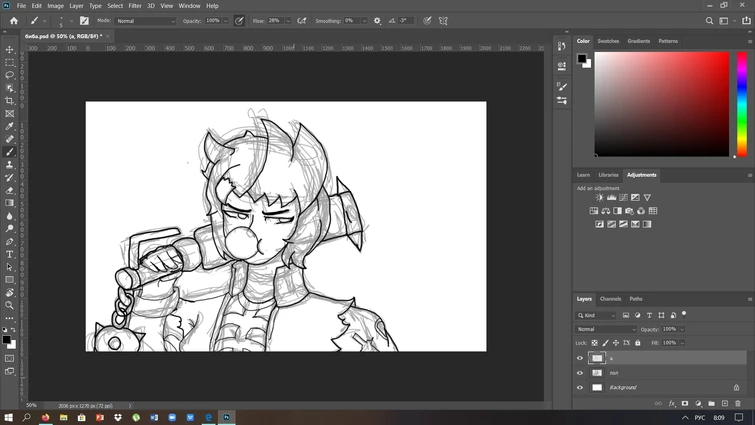The image size is (755, 425).
Task: Switch to the Channels tab
Action: click(x=610, y=299)
